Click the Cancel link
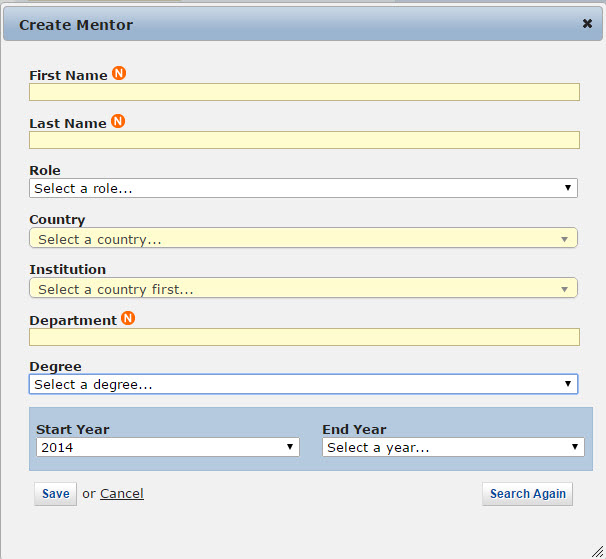 (x=122, y=494)
